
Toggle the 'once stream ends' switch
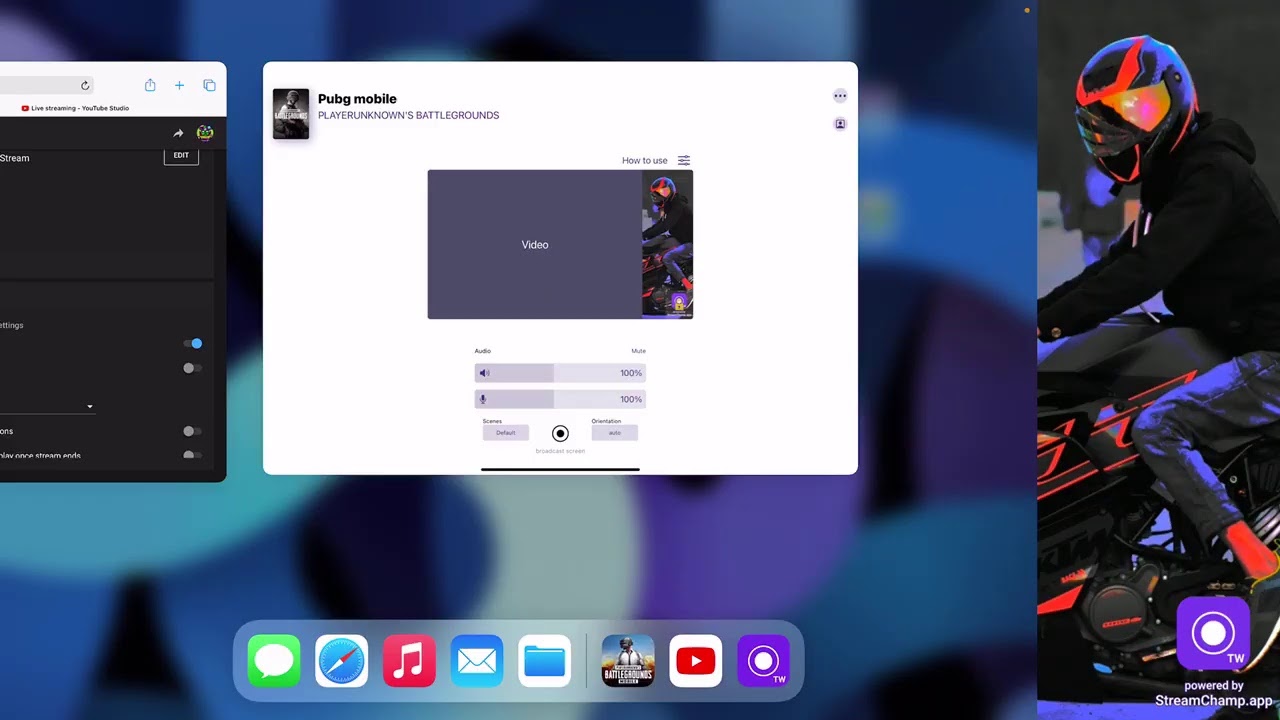click(192, 455)
